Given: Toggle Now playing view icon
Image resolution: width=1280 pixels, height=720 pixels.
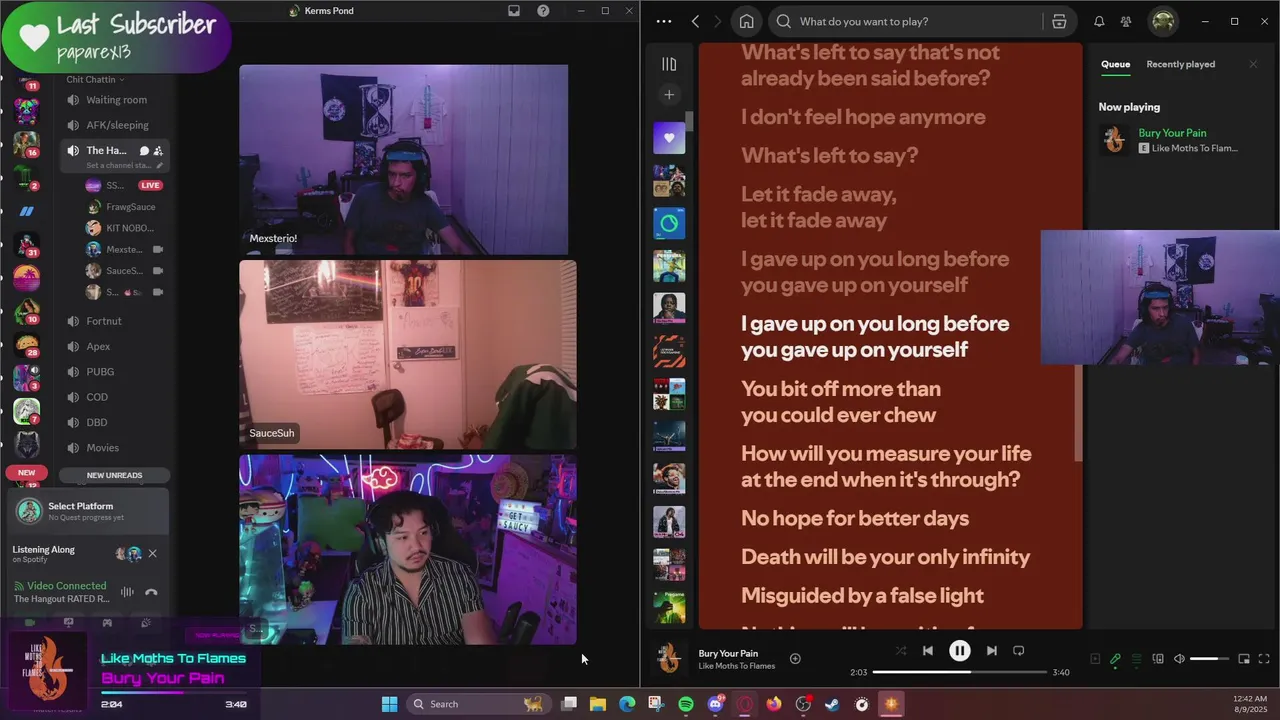Looking at the screenshot, I should tap(1095, 659).
